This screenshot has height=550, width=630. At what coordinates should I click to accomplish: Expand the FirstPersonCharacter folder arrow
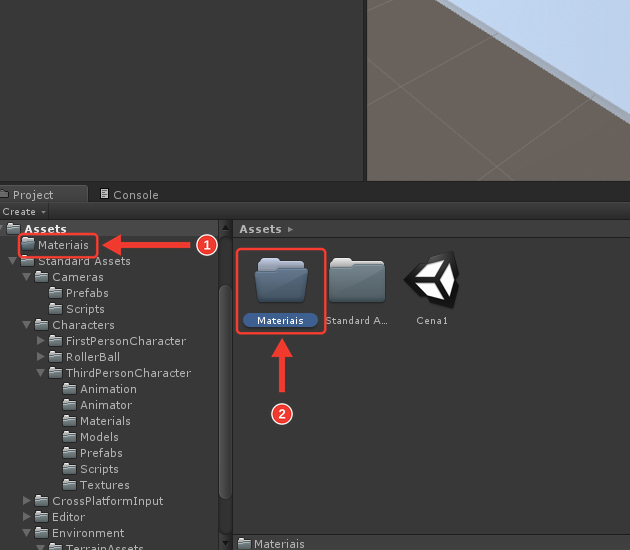[40, 341]
